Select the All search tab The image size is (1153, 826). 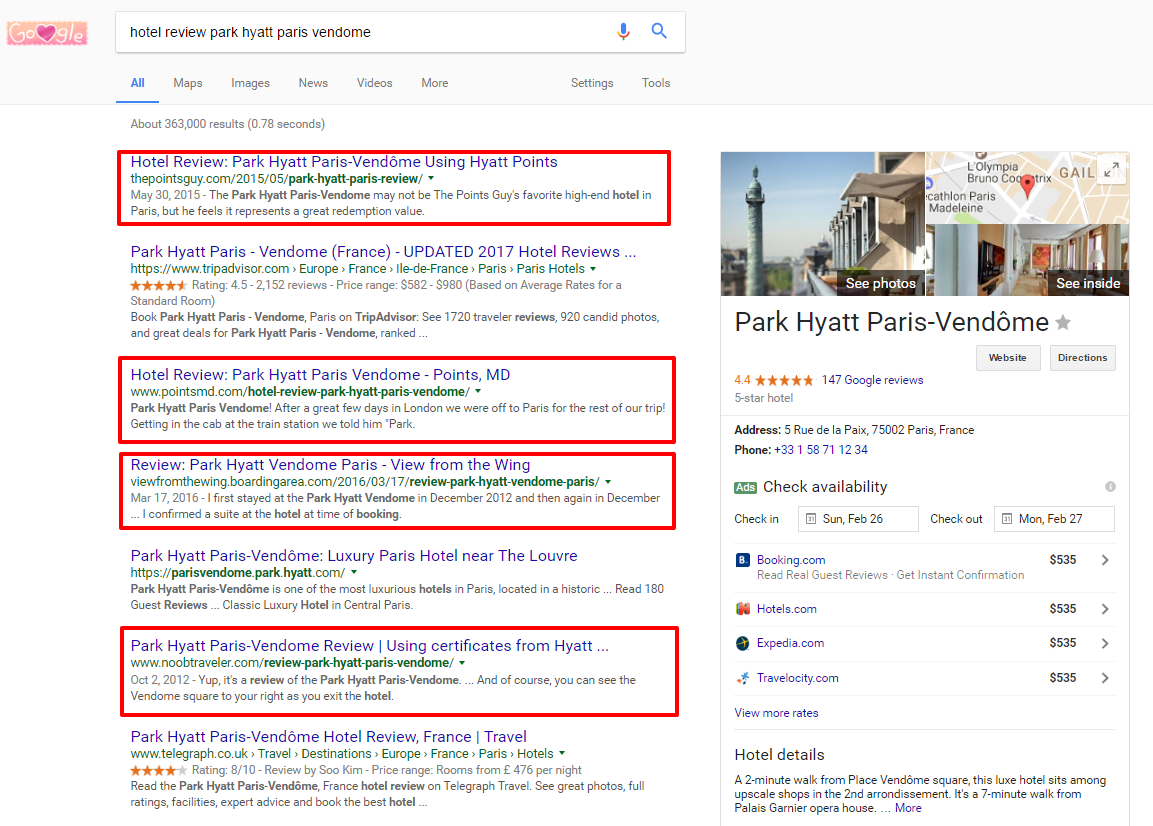[138, 83]
